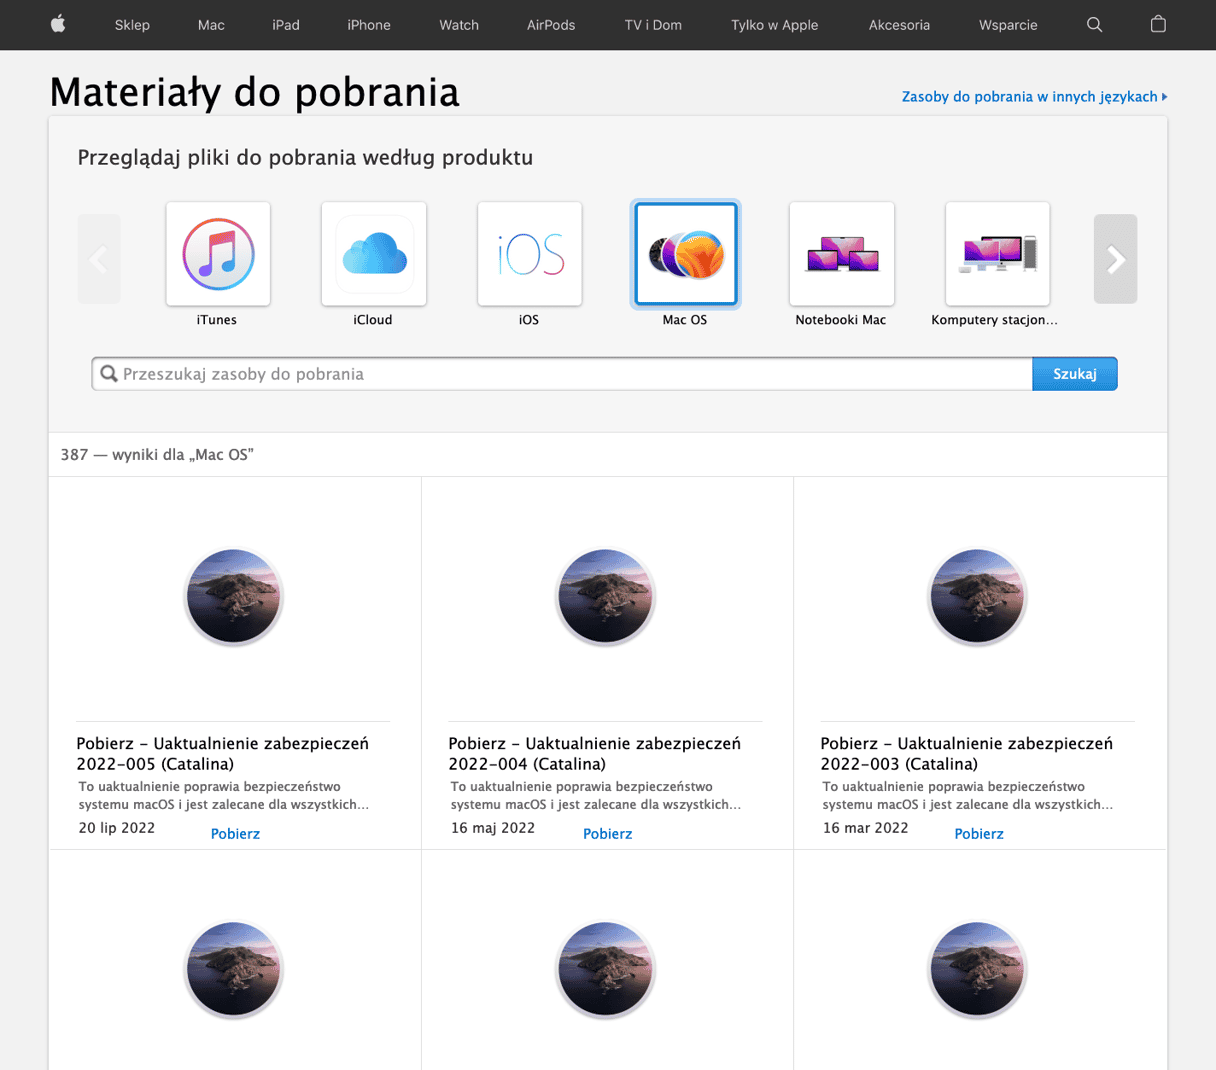Open the 2022-003 (Catalina) update title
The image size is (1216, 1070).
tap(967, 754)
